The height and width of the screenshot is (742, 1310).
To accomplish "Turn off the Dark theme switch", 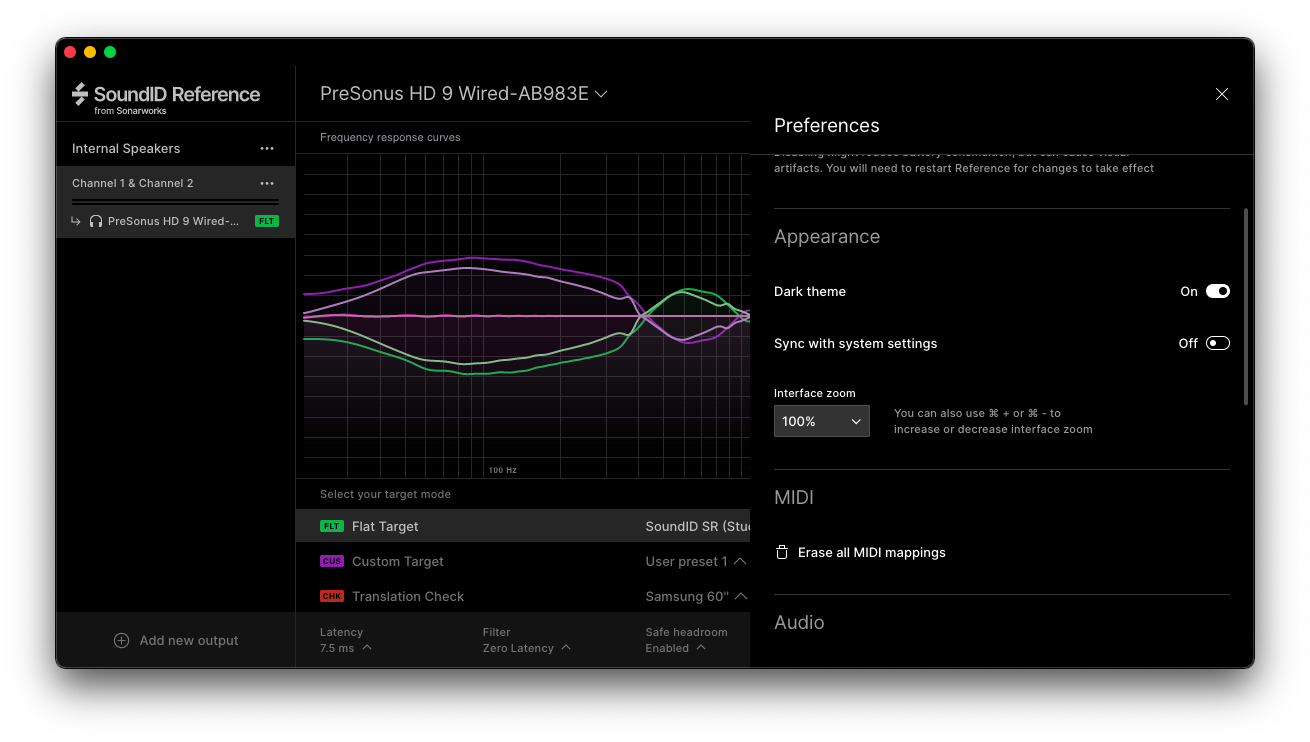I will (1217, 291).
